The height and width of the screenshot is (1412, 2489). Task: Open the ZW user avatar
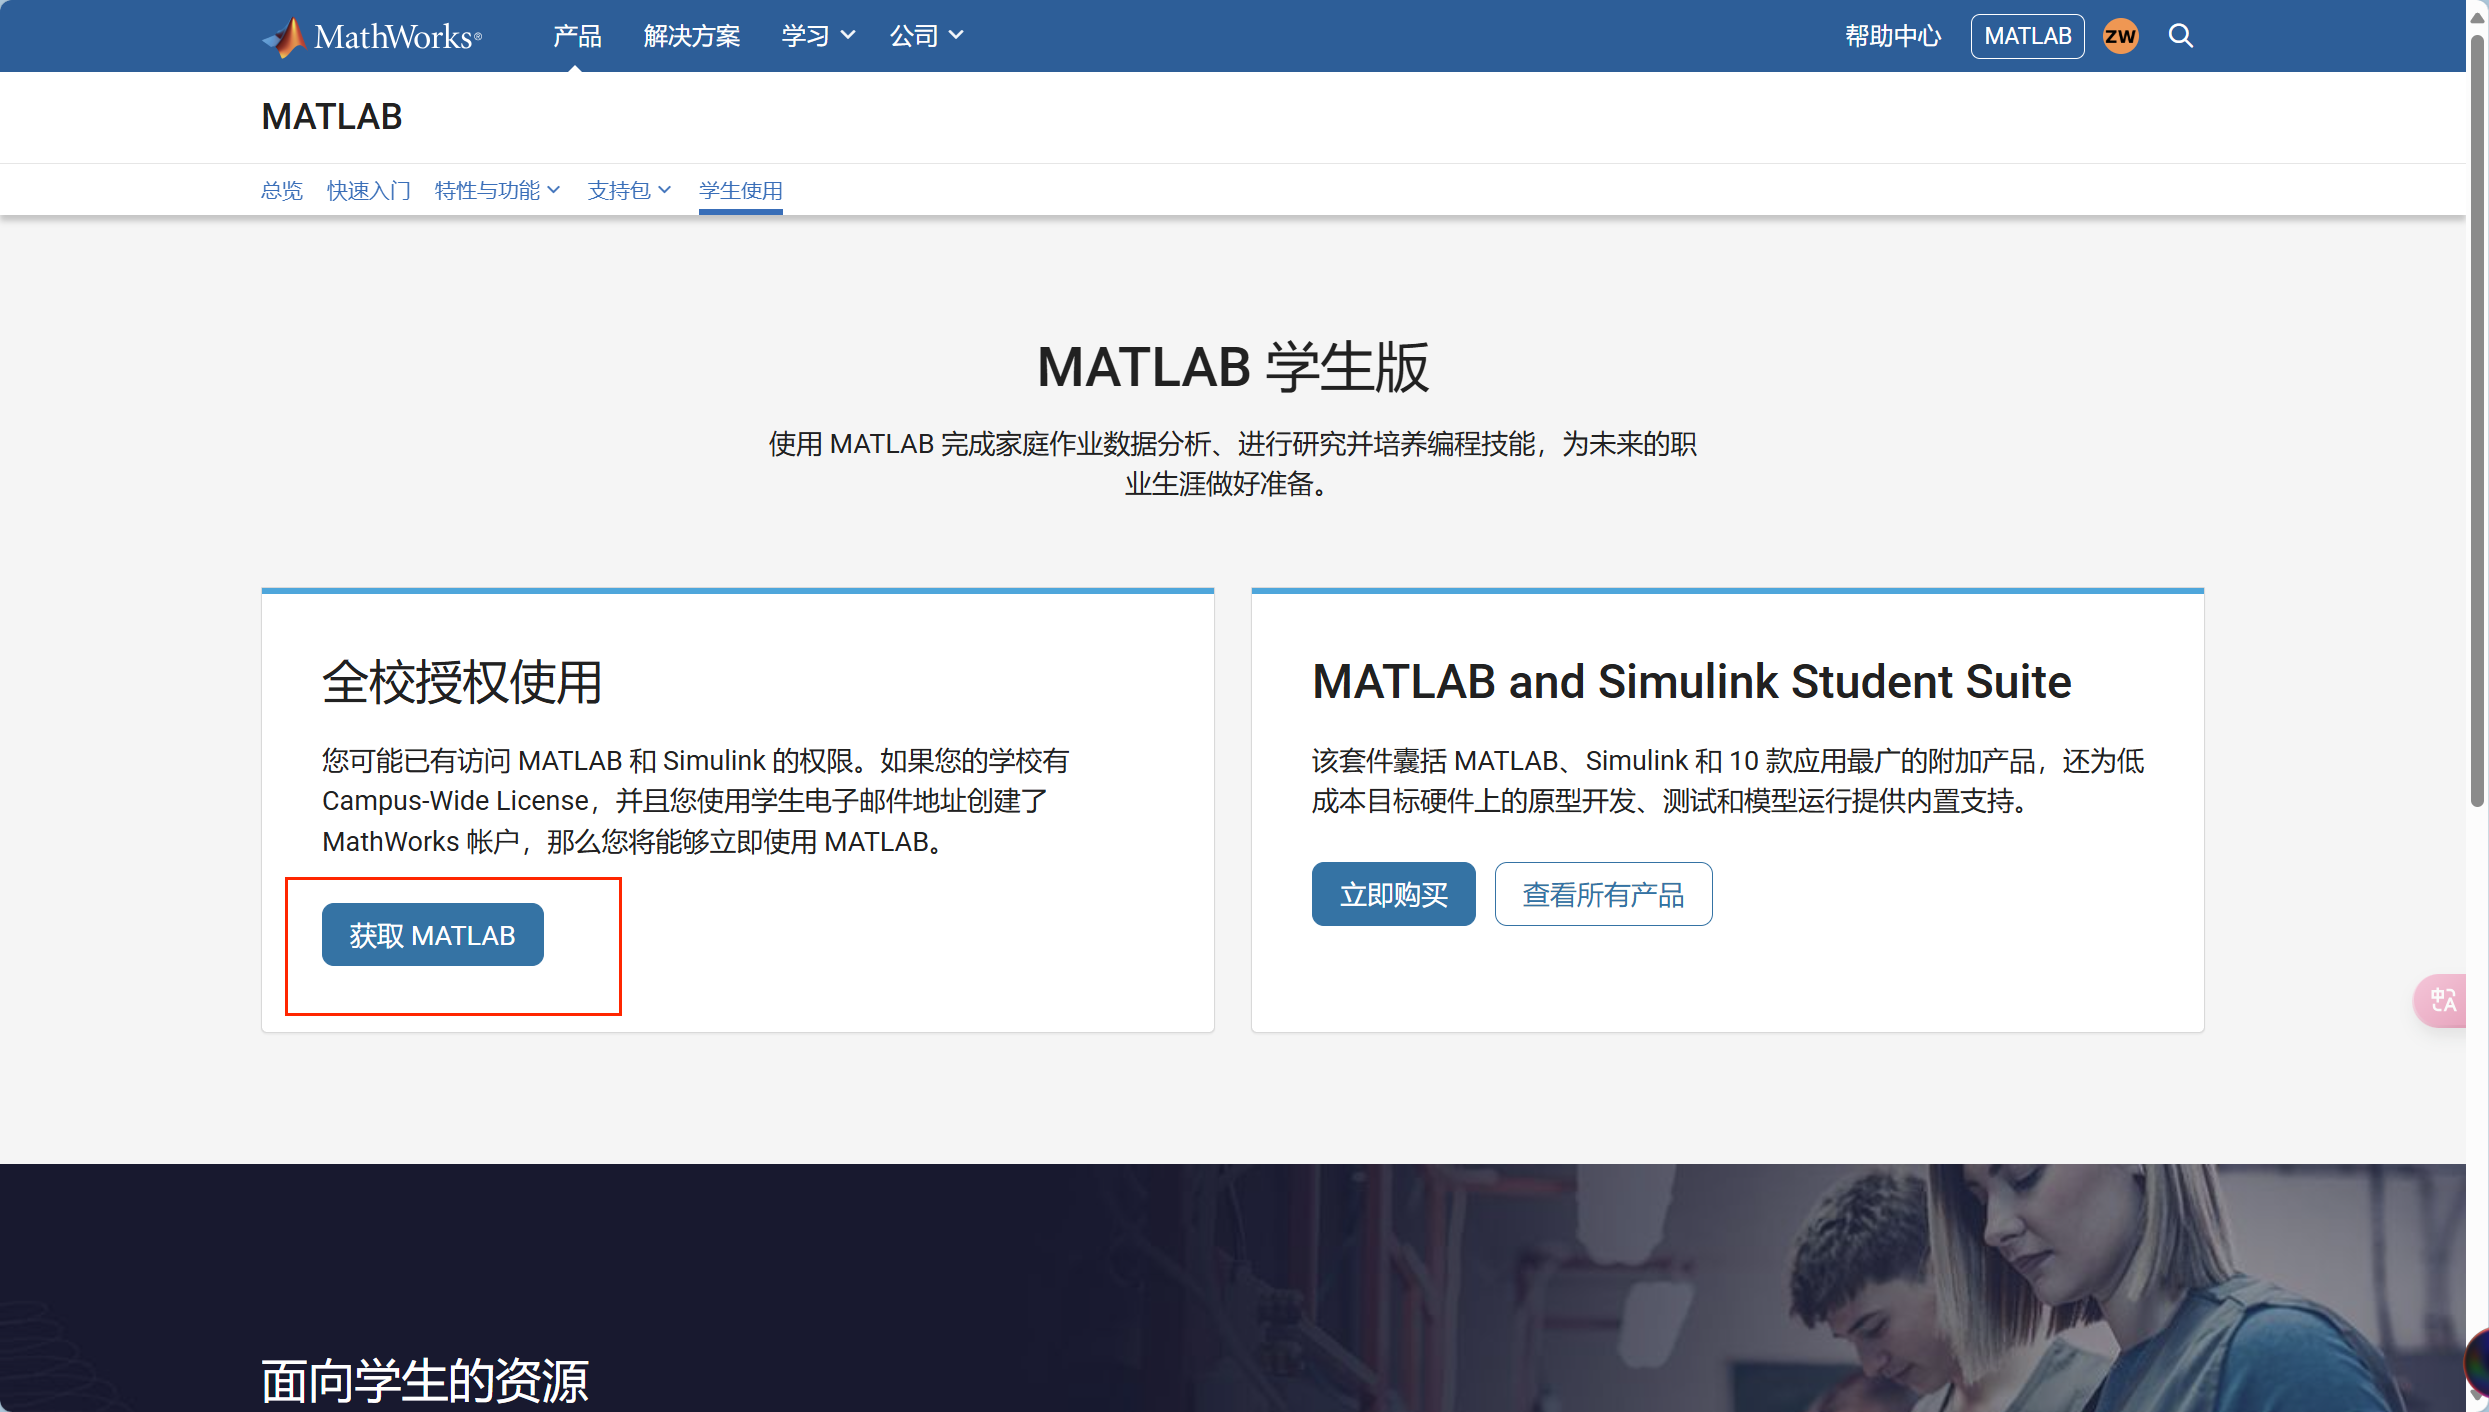click(2120, 36)
